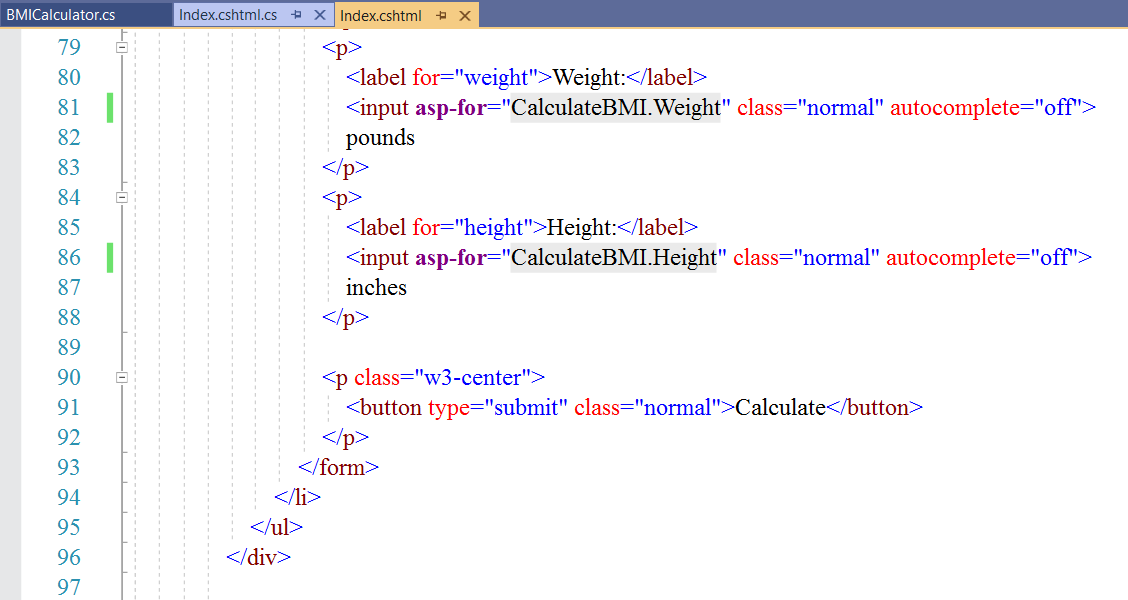Close the Index.cshtml tab
1128x600 pixels.
(x=465, y=16)
